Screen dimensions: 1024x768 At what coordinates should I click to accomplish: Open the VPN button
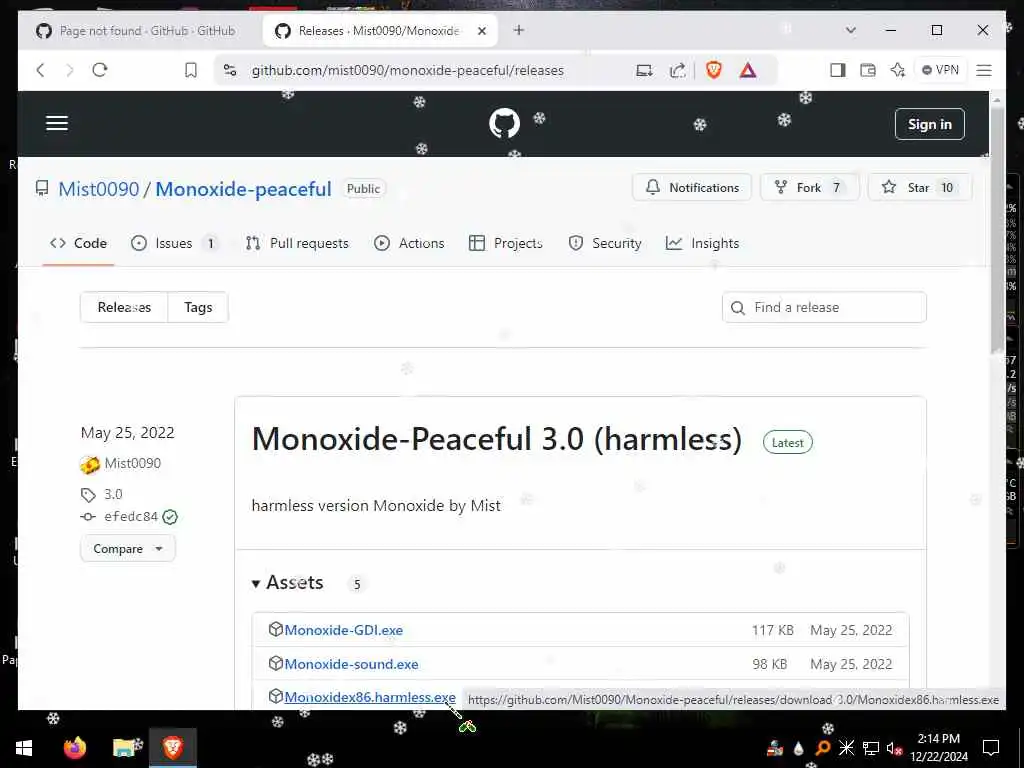[x=940, y=70]
